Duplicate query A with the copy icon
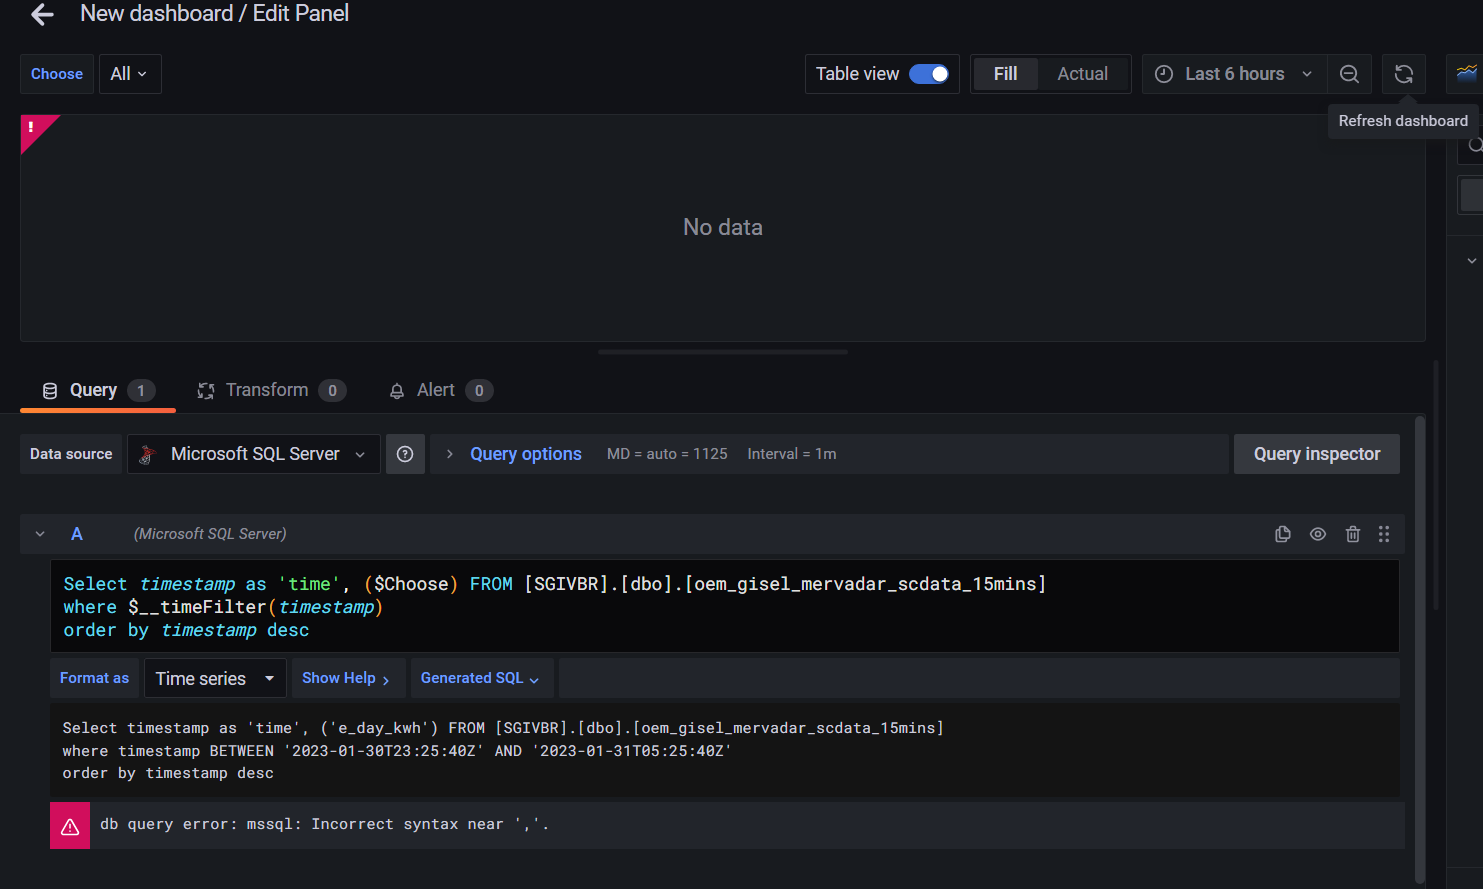This screenshot has height=889, width=1483. tap(1283, 534)
